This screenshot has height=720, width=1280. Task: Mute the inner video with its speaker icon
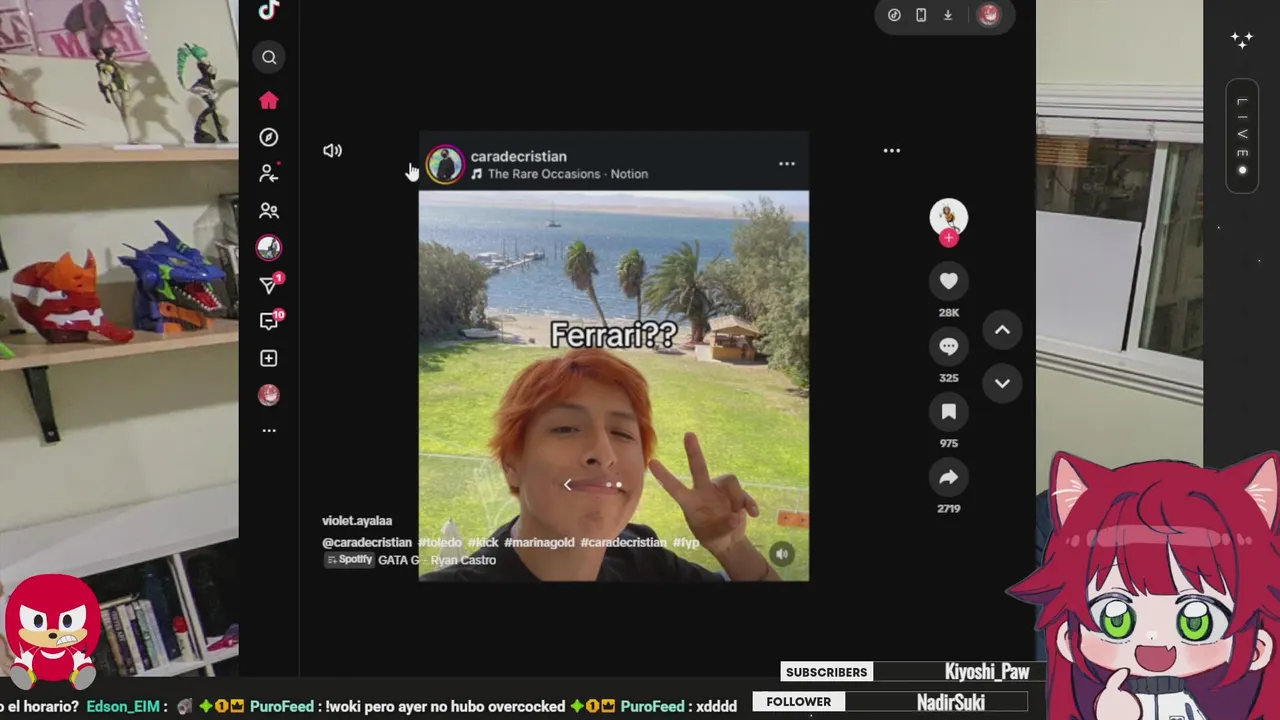click(x=783, y=554)
